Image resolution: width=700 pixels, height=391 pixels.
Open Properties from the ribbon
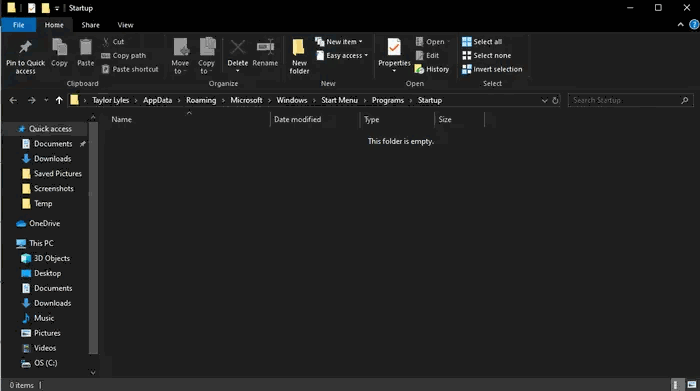pos(394,56)
